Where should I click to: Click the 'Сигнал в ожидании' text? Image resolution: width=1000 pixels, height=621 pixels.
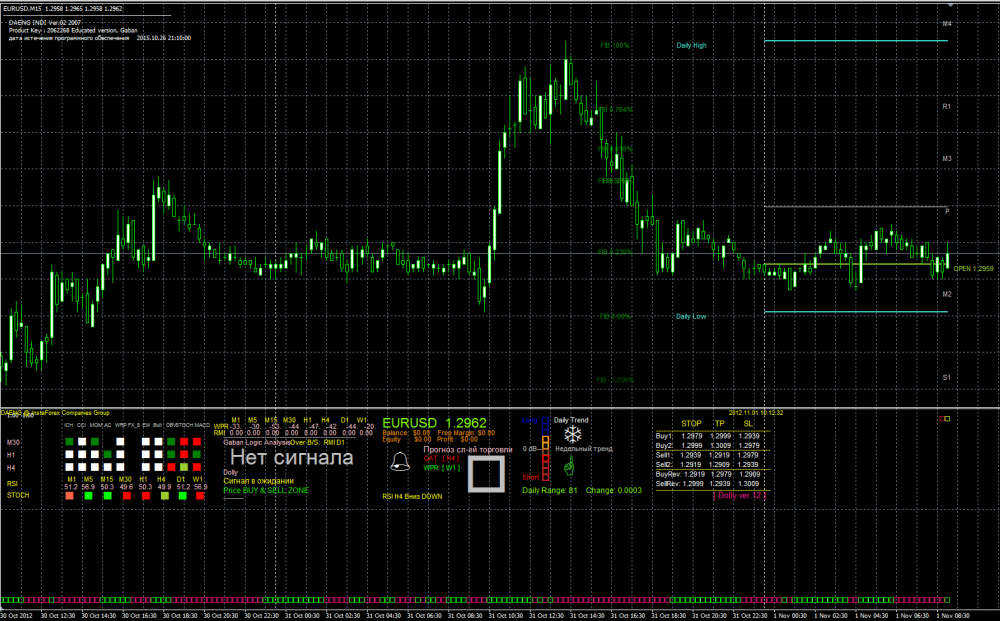(x=258, y=481)
